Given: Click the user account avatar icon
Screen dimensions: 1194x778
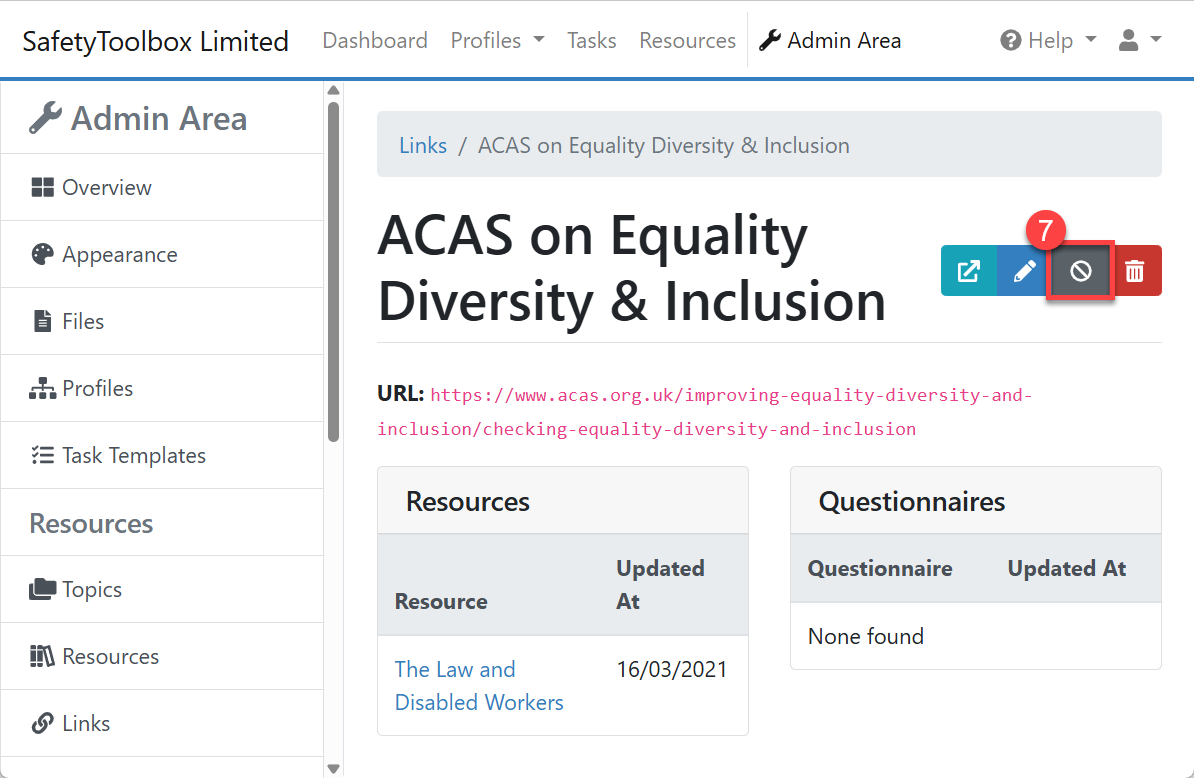Looking at the screenshot, I should (x=1129, y=40).
